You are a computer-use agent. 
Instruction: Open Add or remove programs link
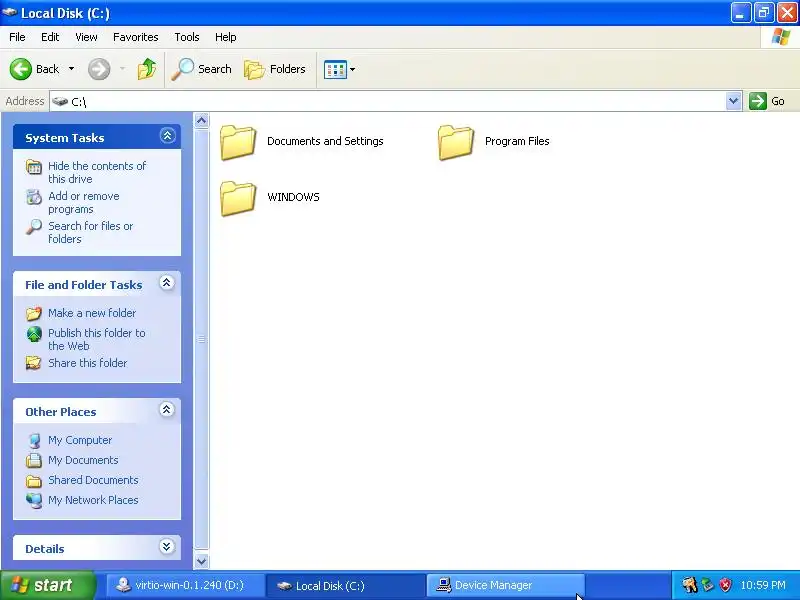pos(84,203)
